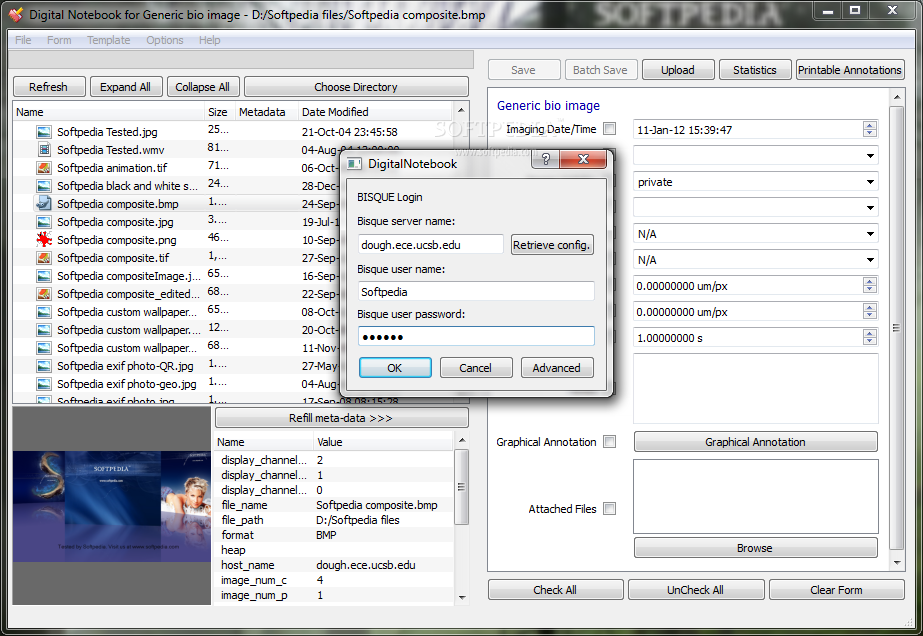Viewport: 923px width, 636px height.
Task: Open the Options menu
Action: (165, 40)
